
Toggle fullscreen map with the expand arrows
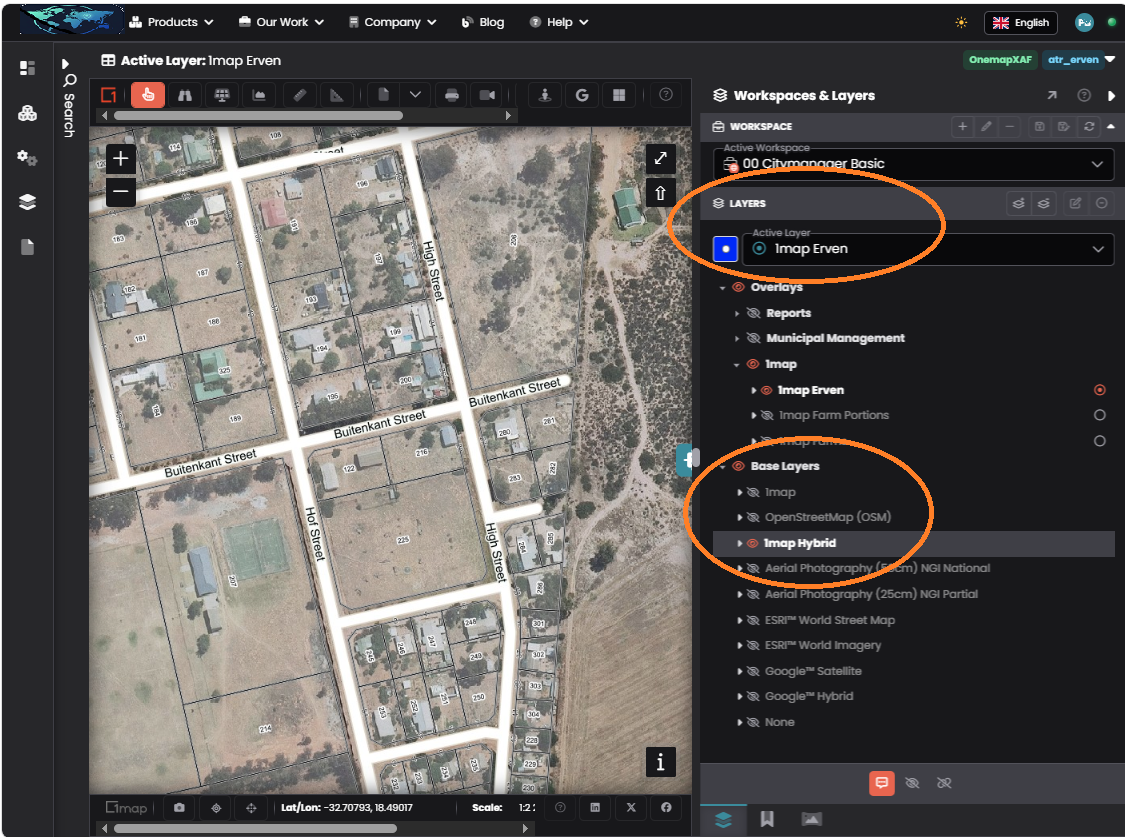coord(660,159)
